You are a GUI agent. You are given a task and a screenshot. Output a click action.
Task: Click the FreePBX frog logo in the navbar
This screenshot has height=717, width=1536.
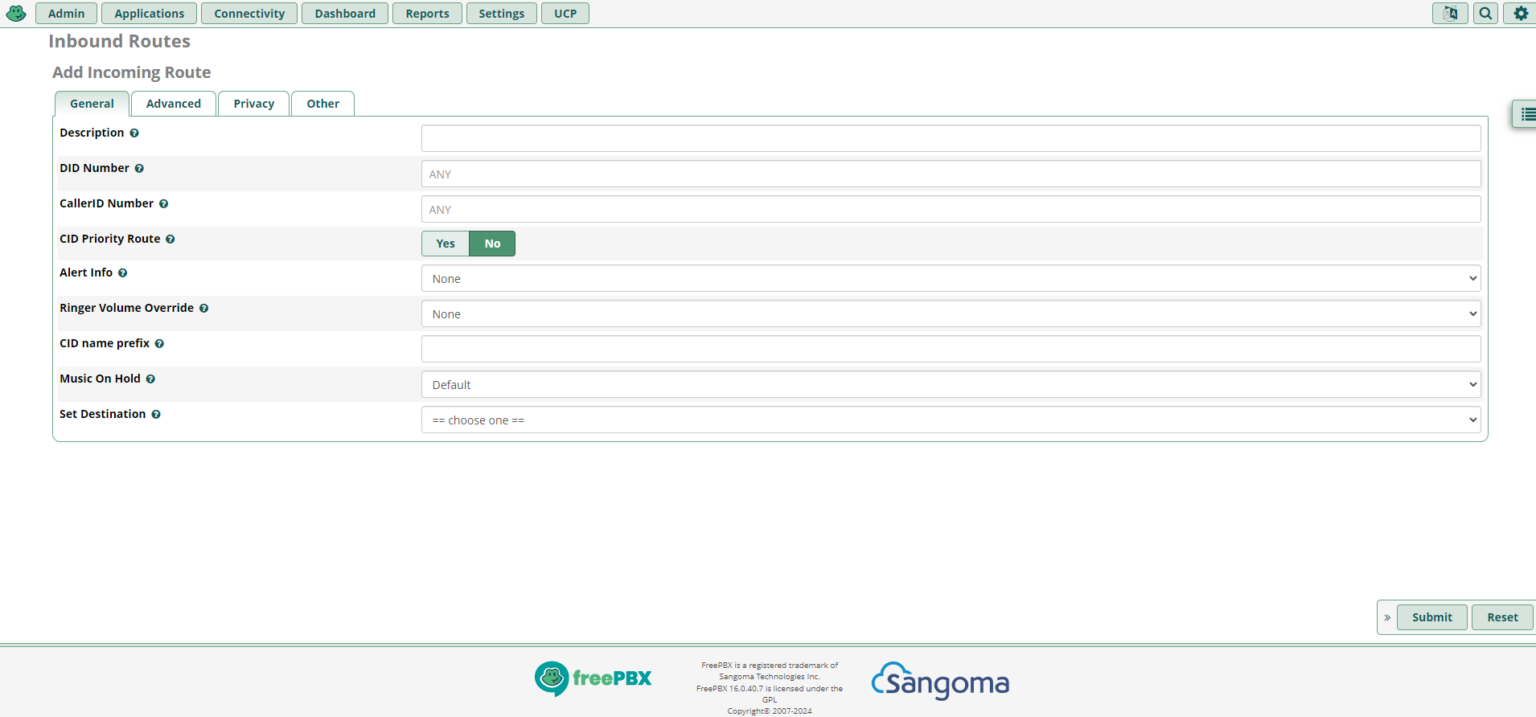[15, 13]
